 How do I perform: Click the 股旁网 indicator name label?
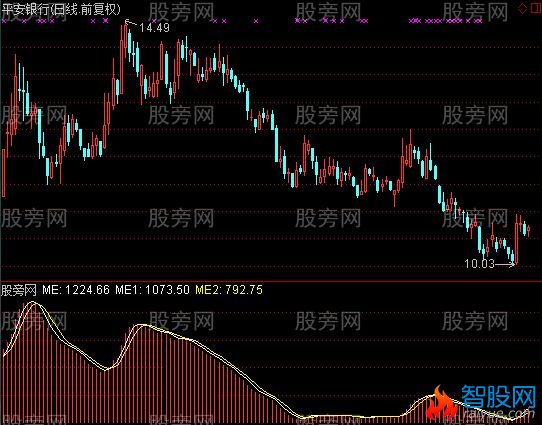tap(19, 290)
